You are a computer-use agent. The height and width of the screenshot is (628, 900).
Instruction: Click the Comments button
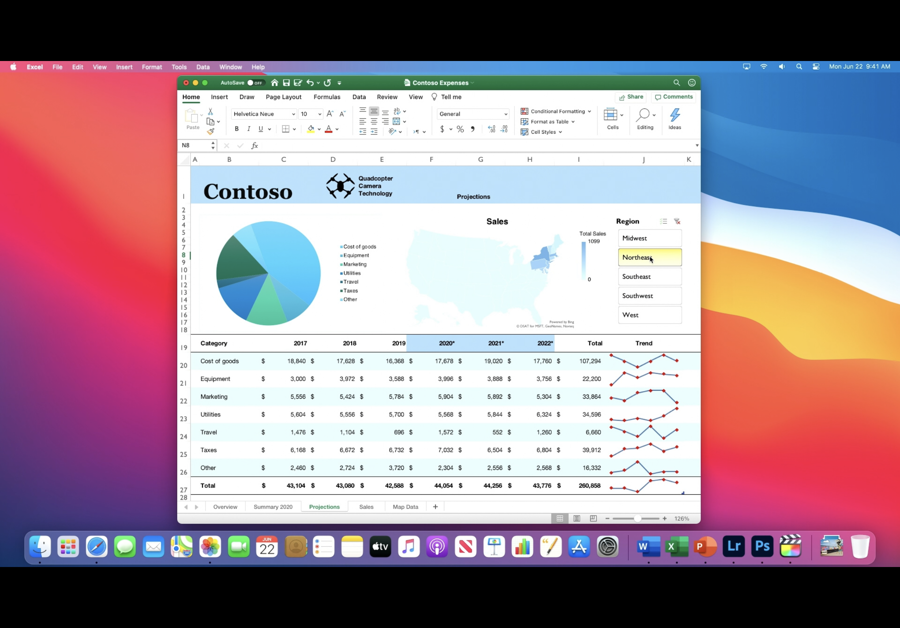[x=674, y=97]
